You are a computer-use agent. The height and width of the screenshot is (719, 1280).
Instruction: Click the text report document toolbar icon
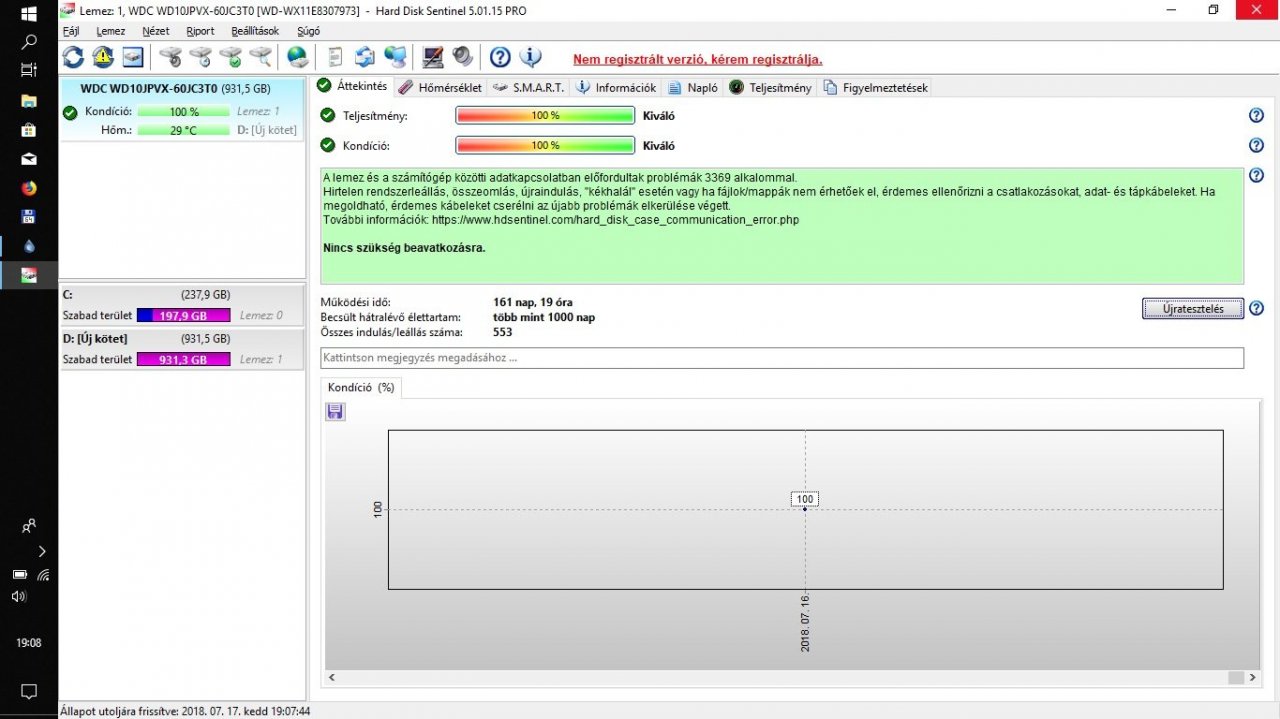coord(335,57)
